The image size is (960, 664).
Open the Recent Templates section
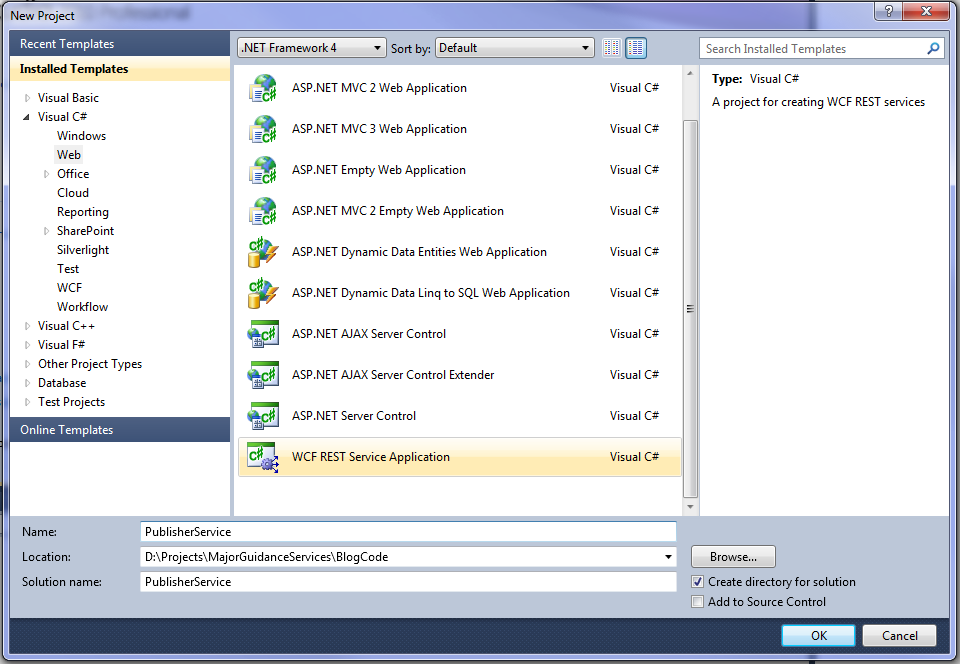coord(120,44)
